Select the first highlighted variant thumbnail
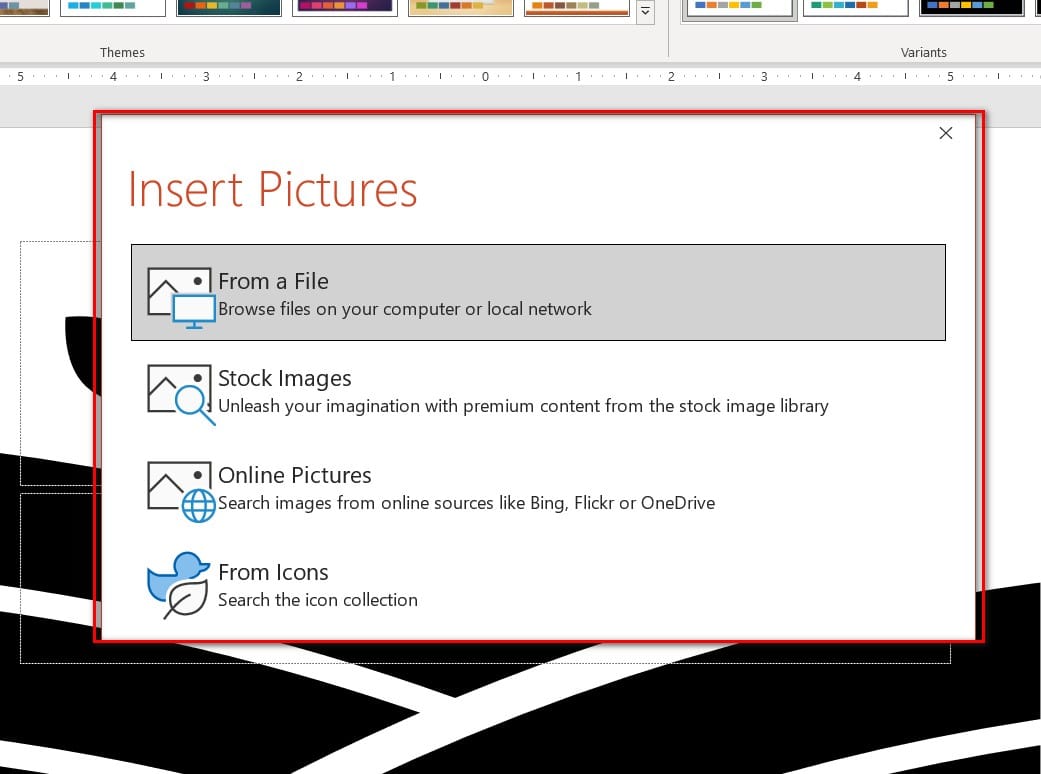 [739, 8]
